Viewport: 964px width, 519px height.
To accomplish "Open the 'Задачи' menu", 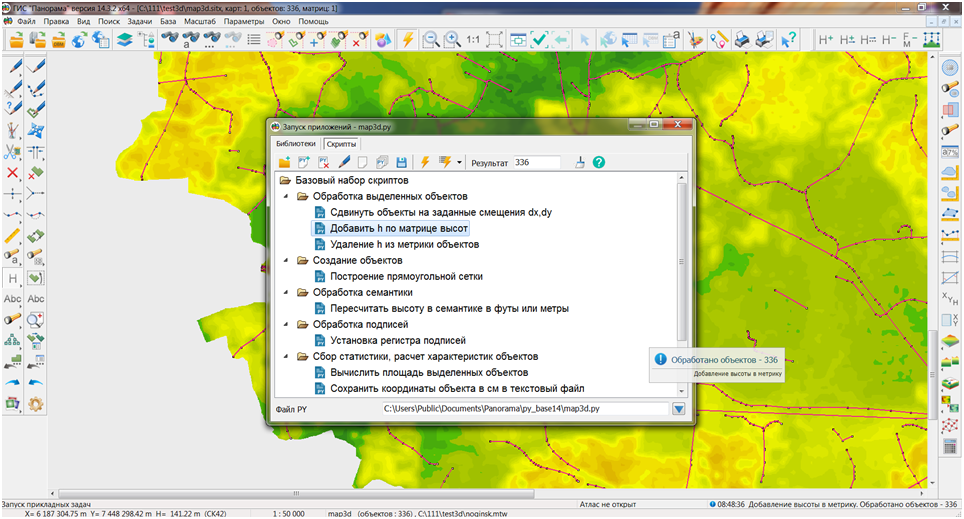I will (x=138, y=20).
